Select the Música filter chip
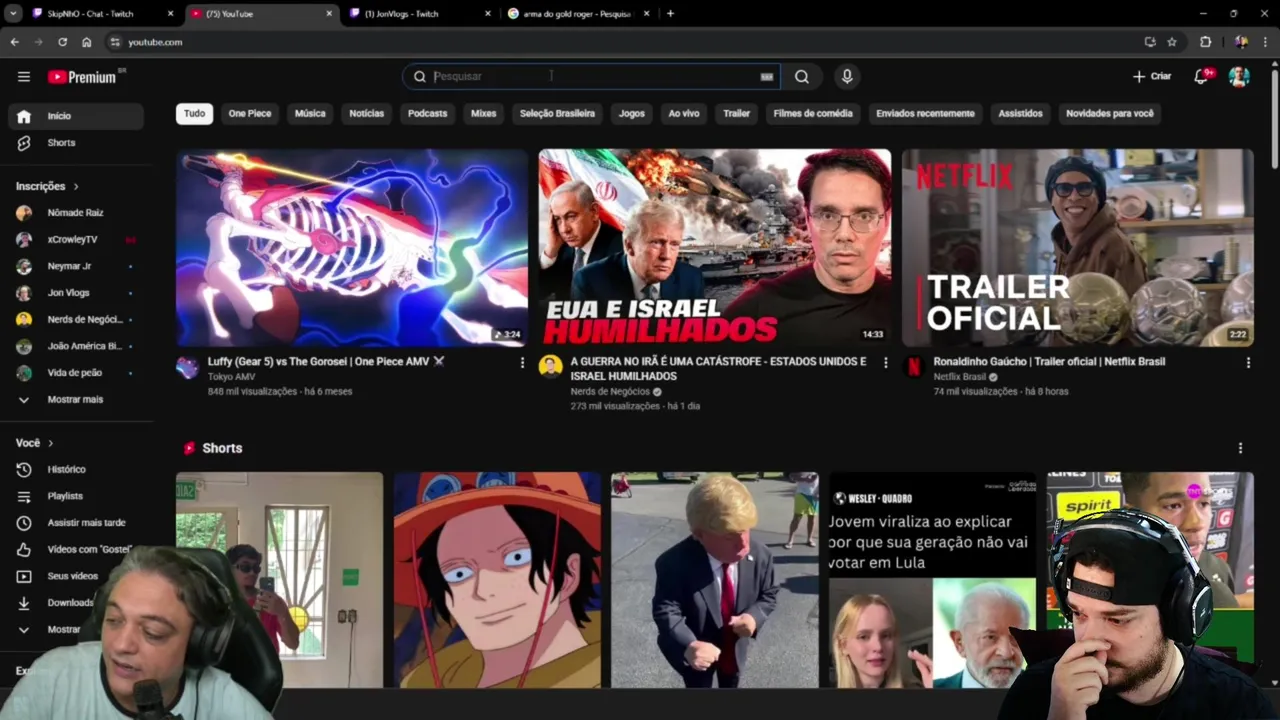The width and height of the screenshot is (1280, 720). [x=310, y=114]
